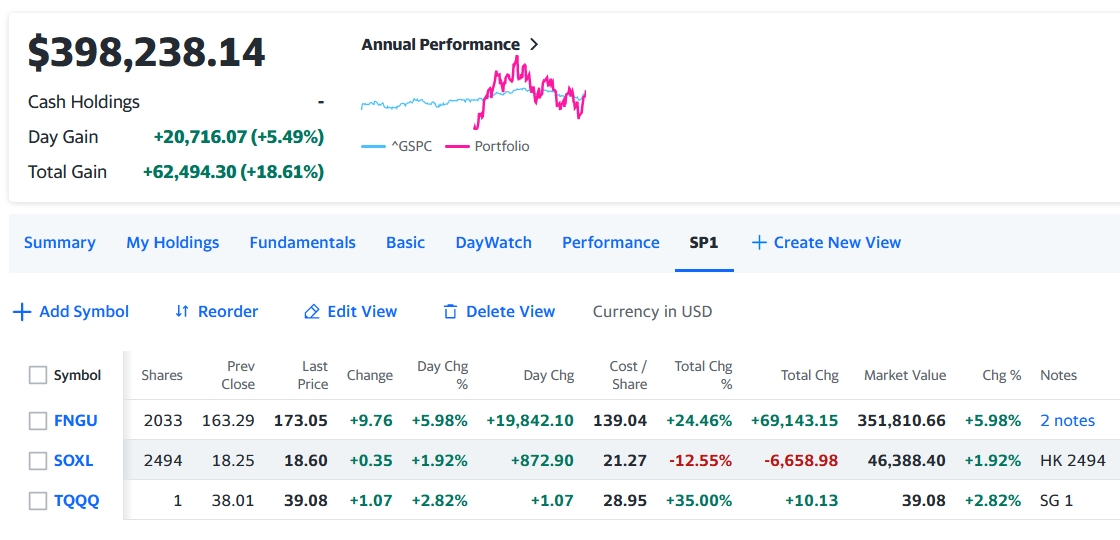Go to the Performance view tab
The width and height of the screenshot is (1120, 540).
click(610, 243)
